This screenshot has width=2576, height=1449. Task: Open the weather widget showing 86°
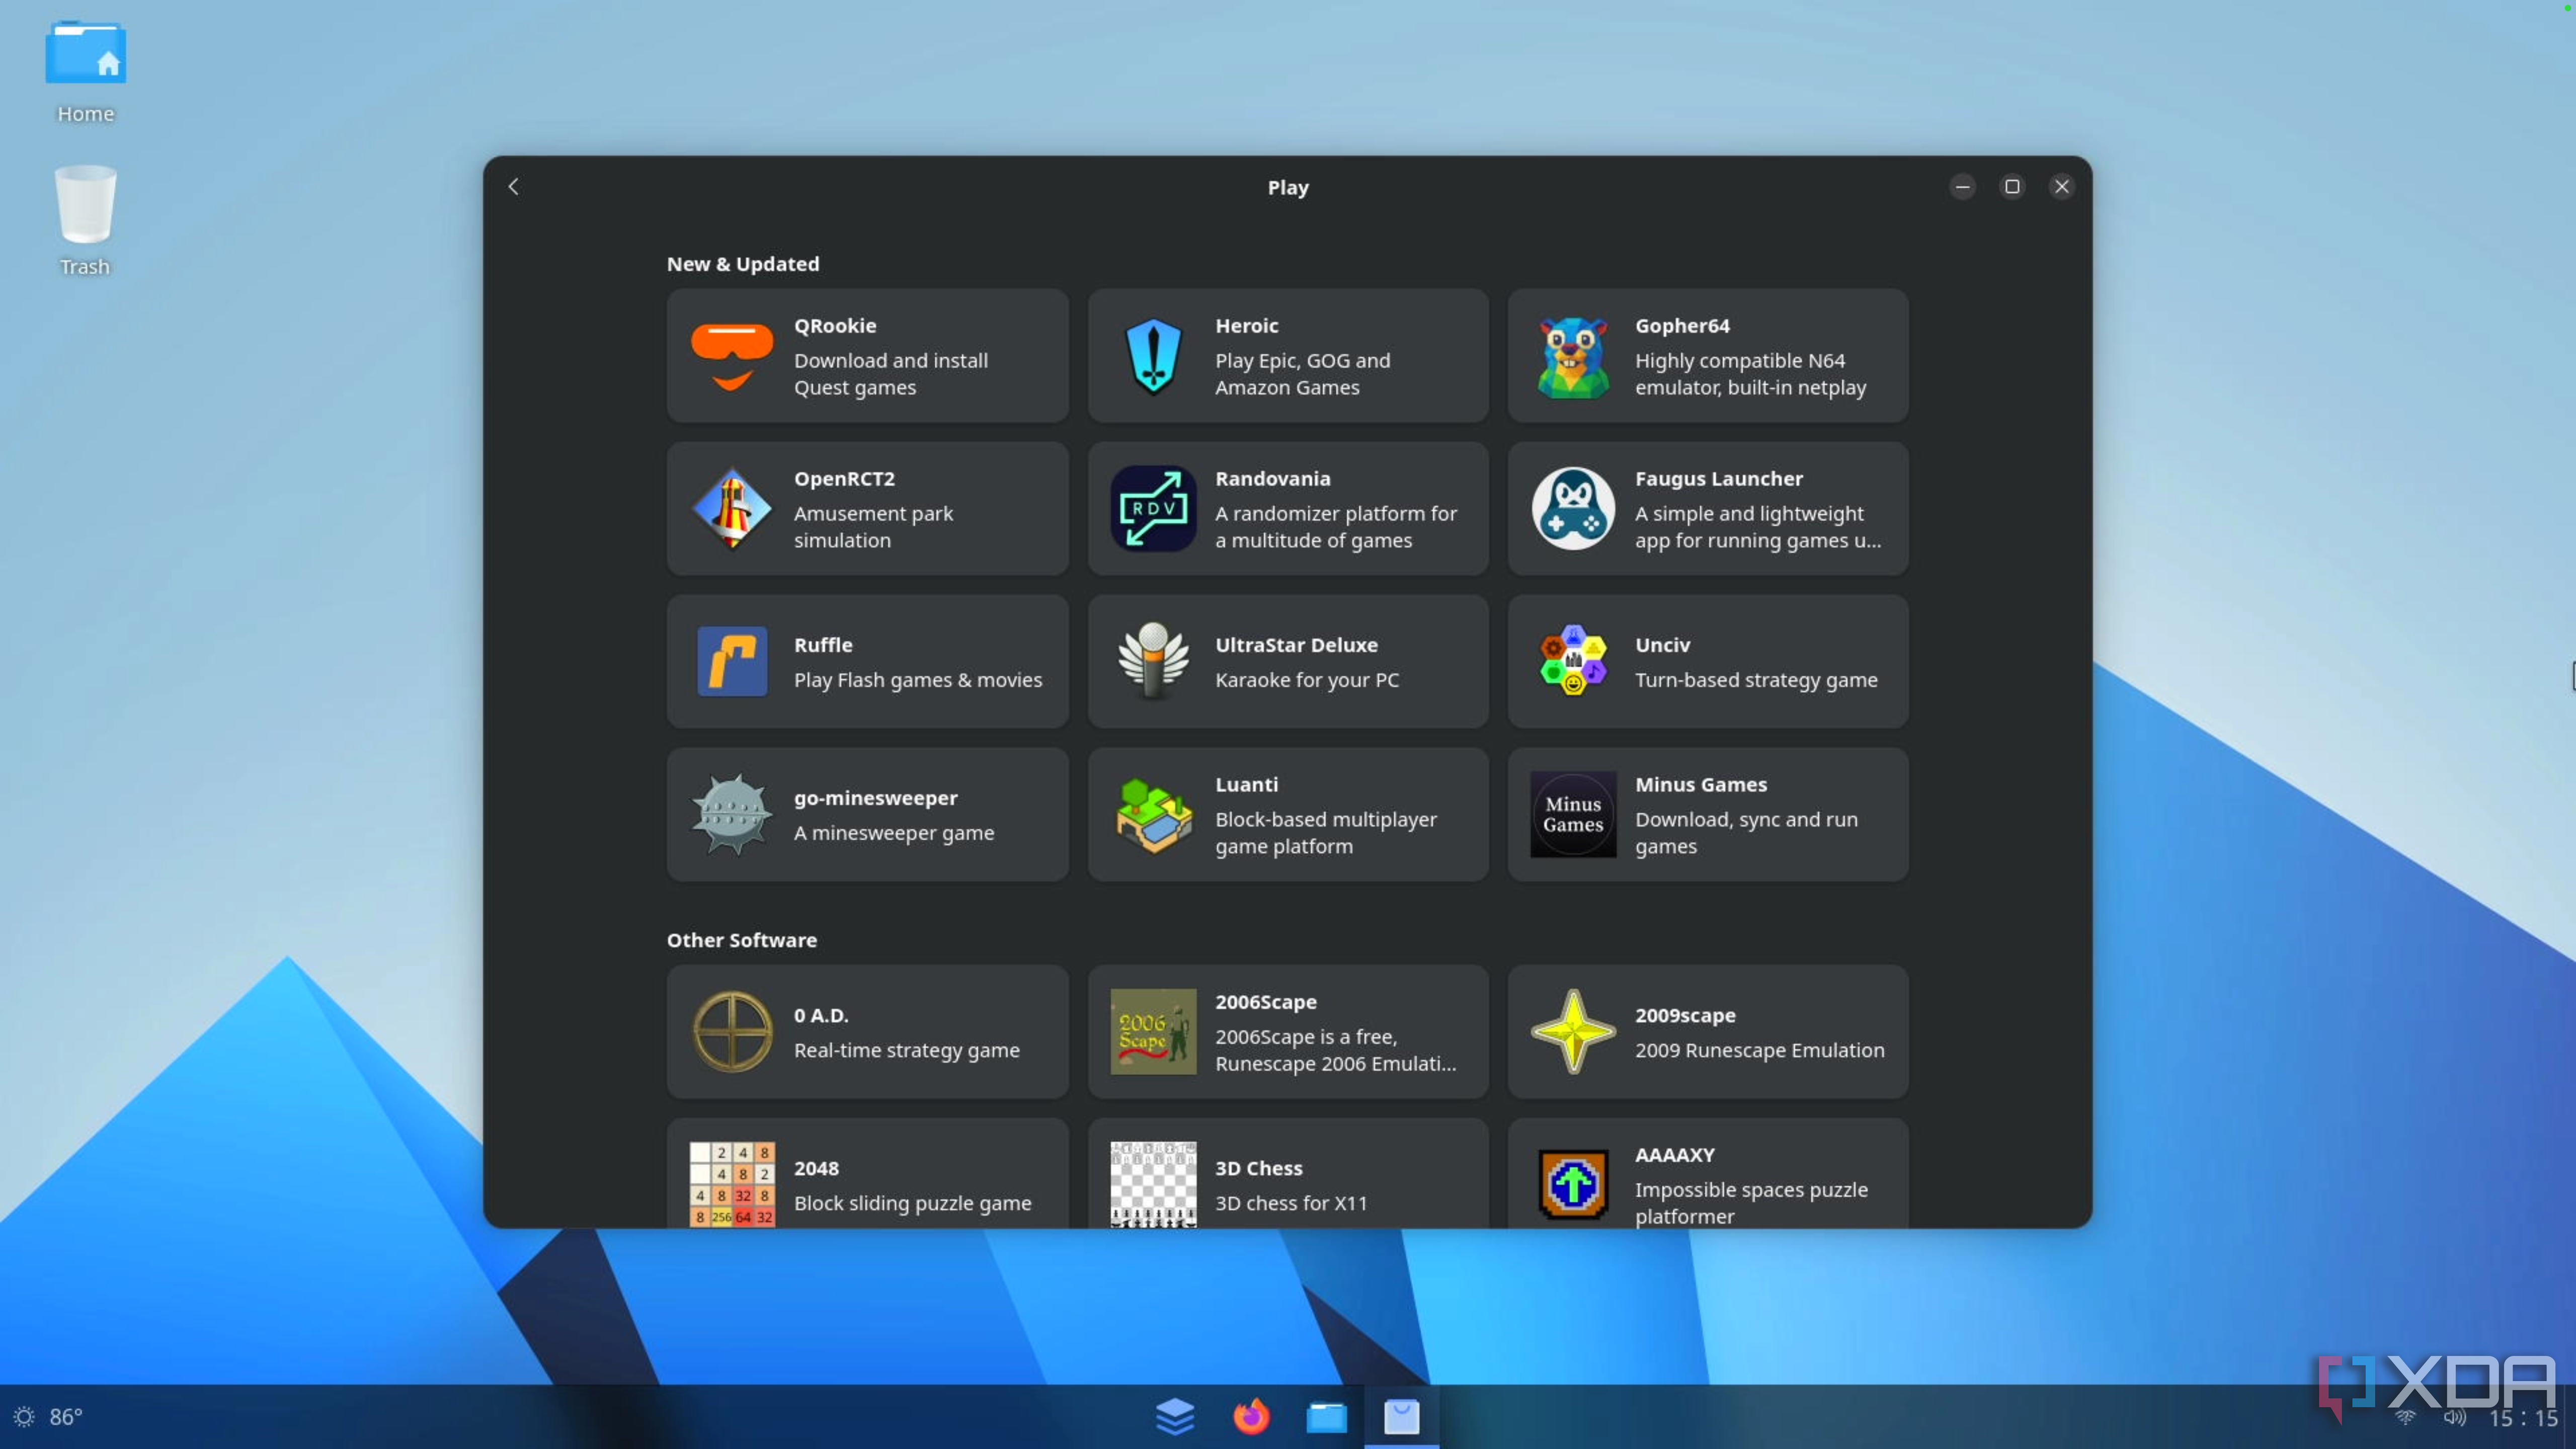pos(47,1417)
